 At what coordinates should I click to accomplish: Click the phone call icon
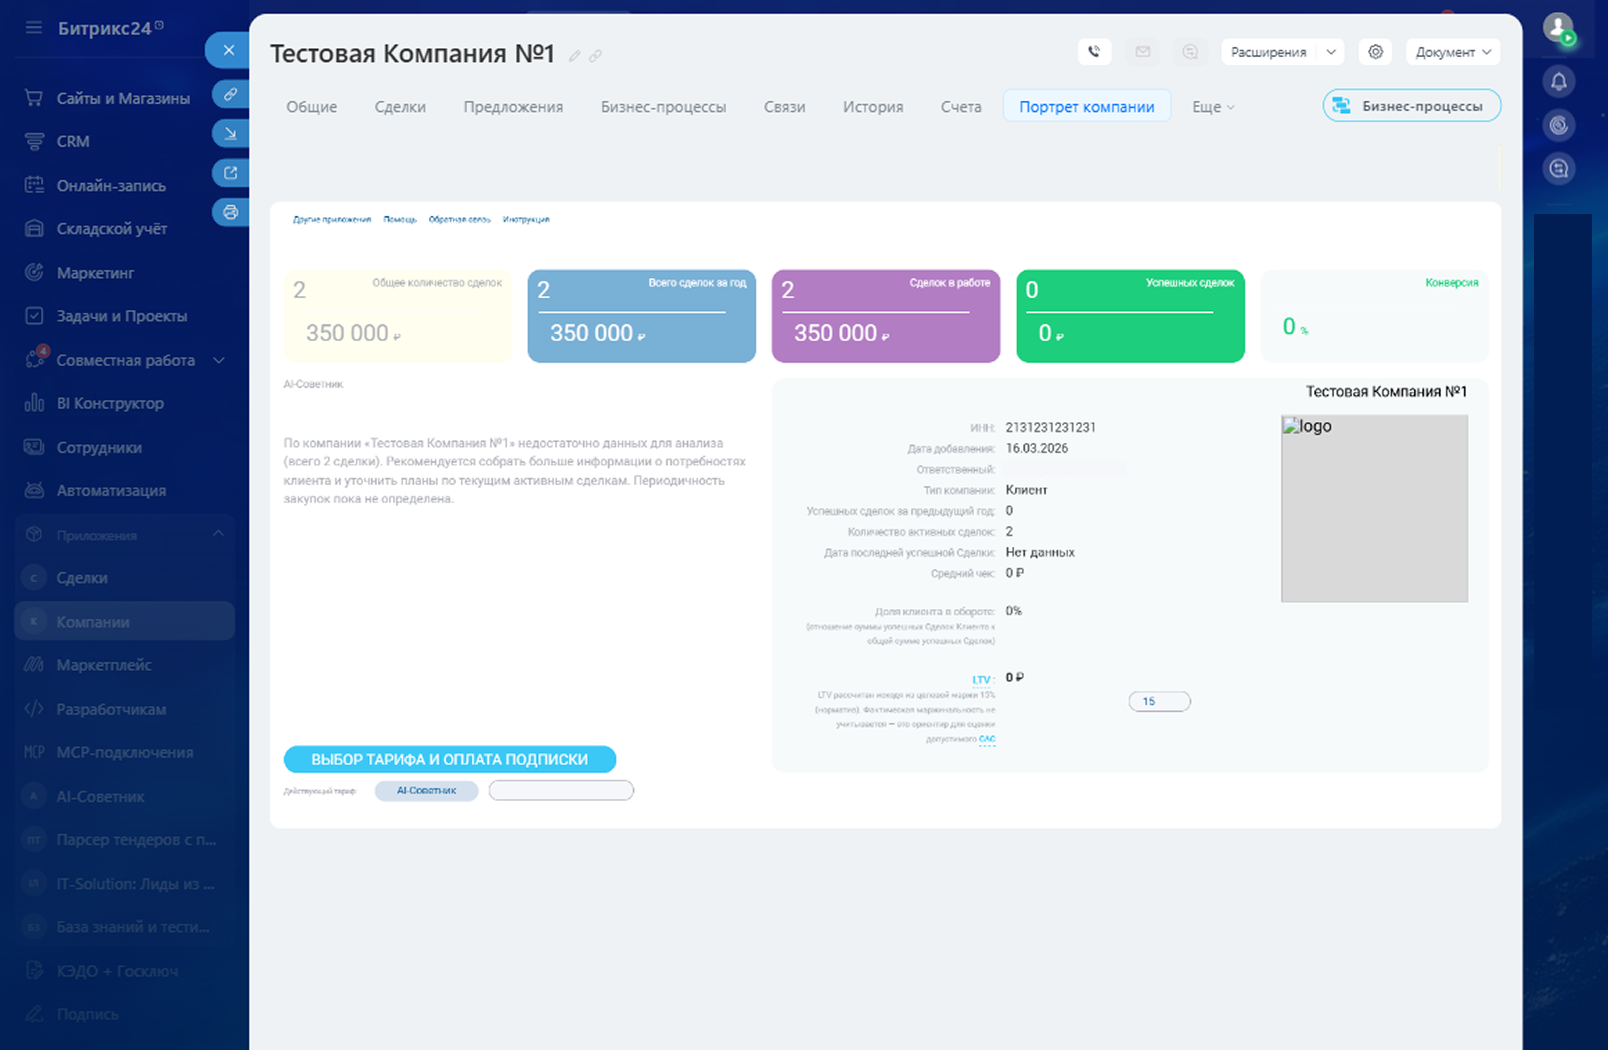tap(1094, 52)
